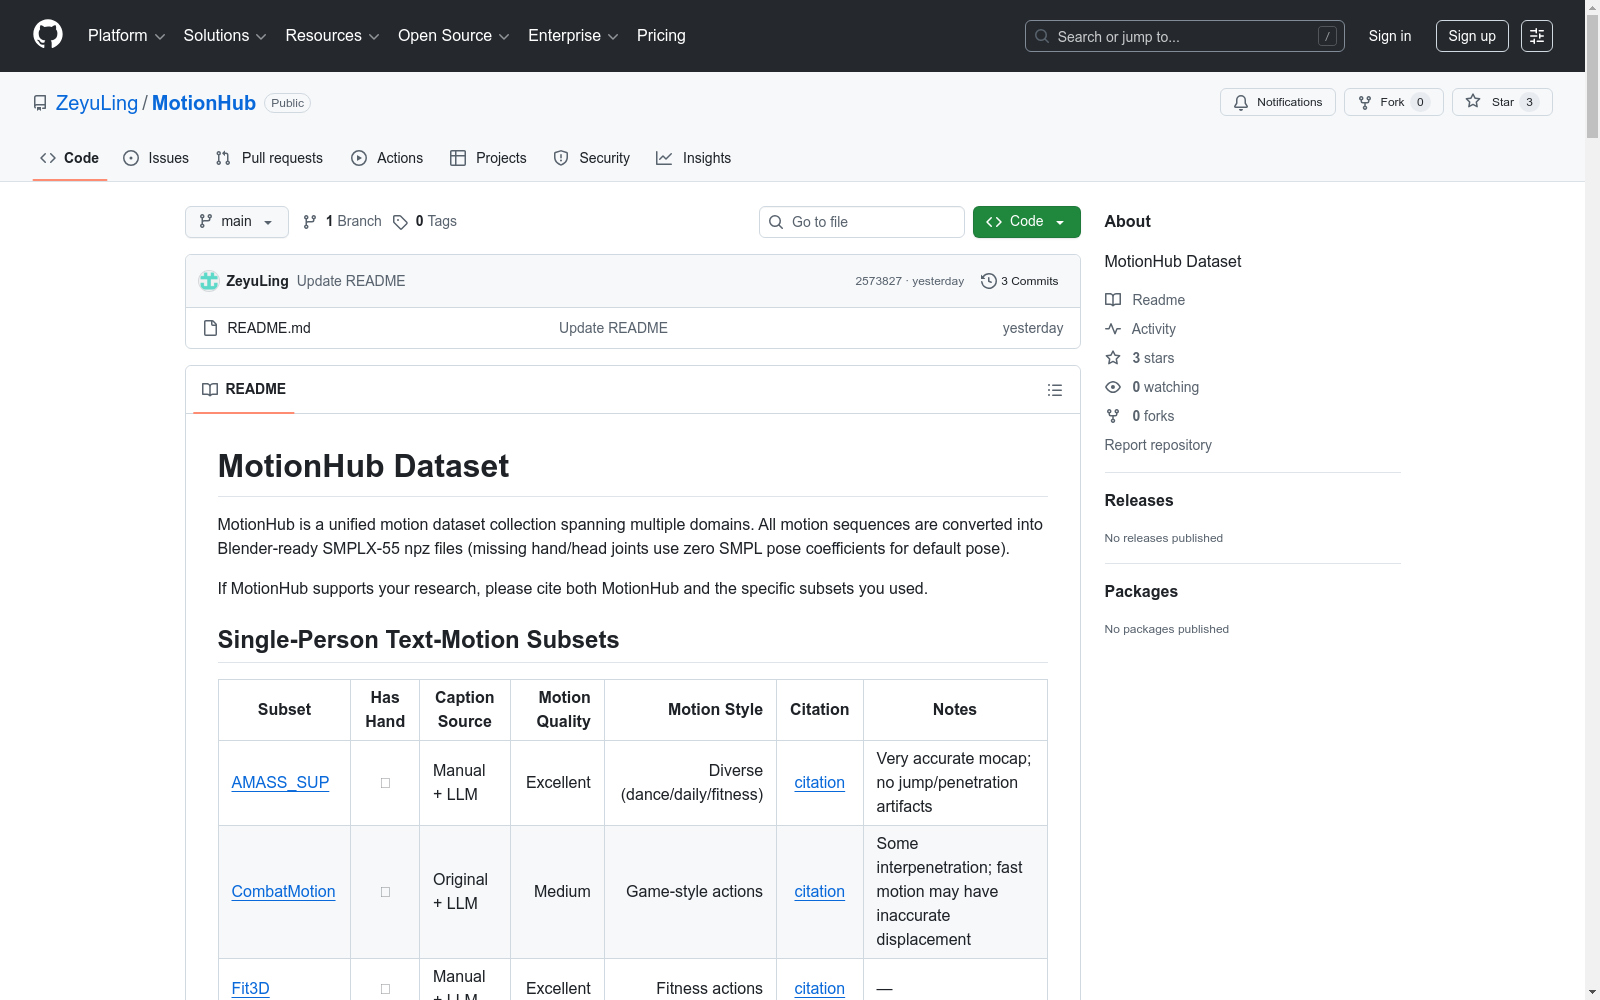
Task: Open the Insights tab
Action: pyautogui.click(x=694, y=158)
